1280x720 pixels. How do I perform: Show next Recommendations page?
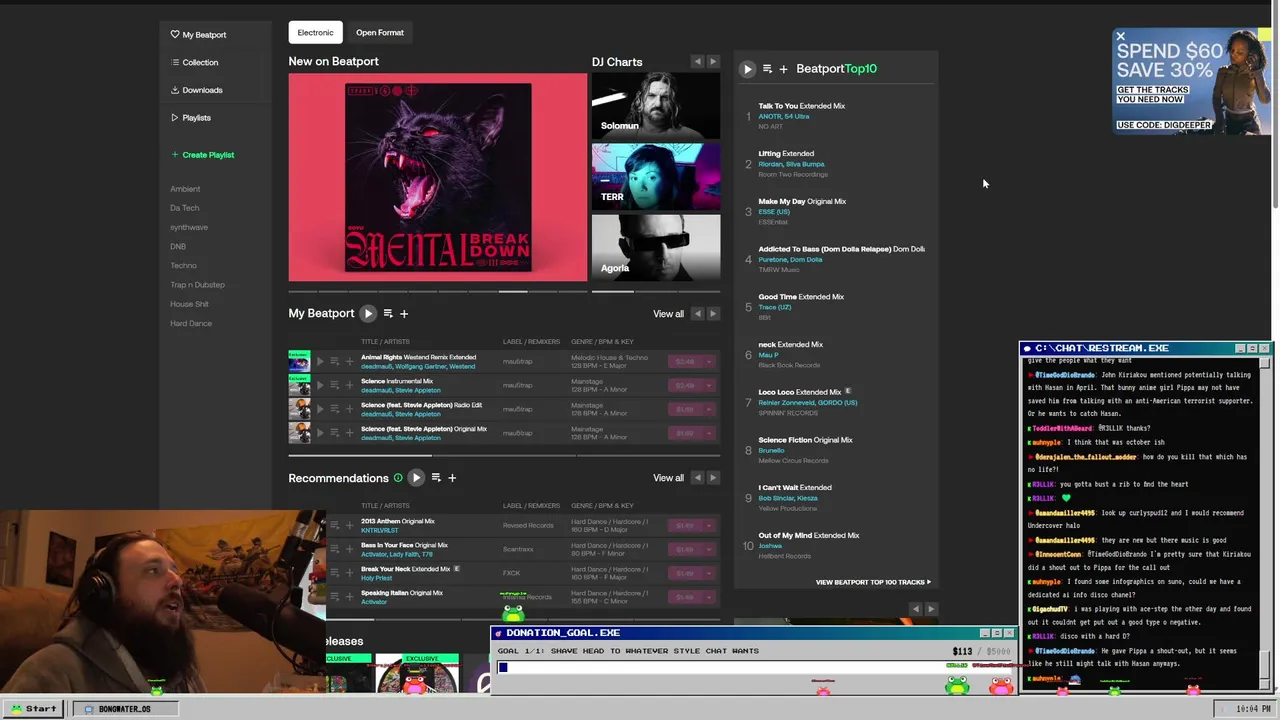713,478
